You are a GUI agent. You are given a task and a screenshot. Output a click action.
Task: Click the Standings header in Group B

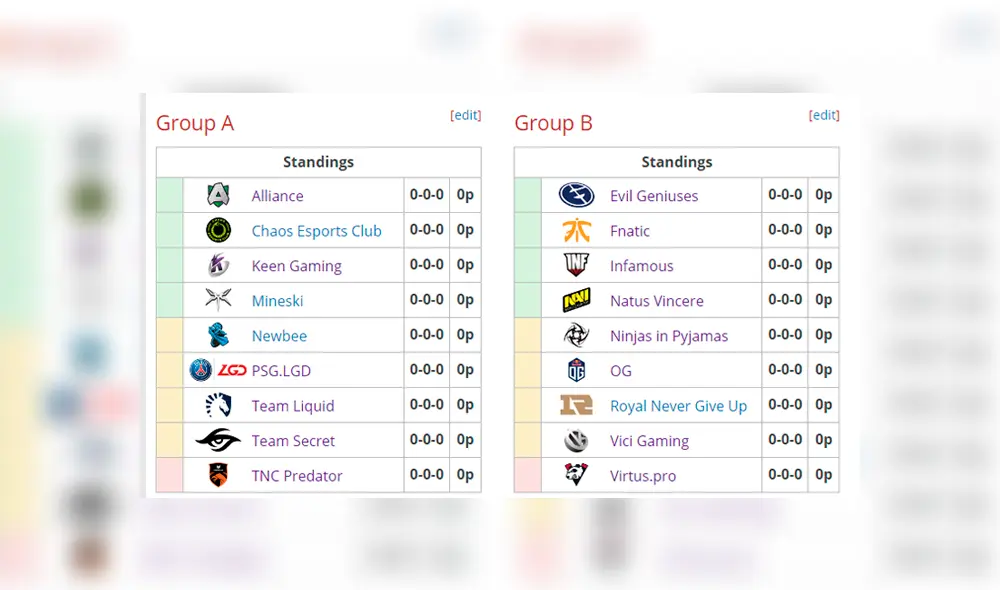677,161
